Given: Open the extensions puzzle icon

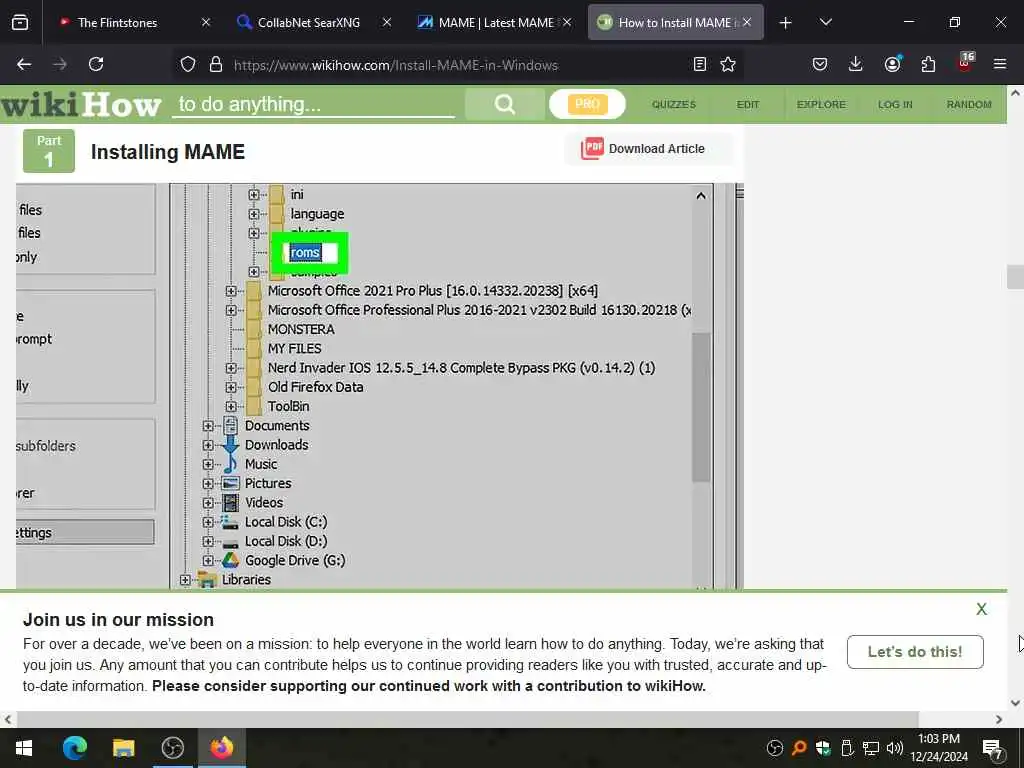Looking at the screenshot, I should [928, 64].
